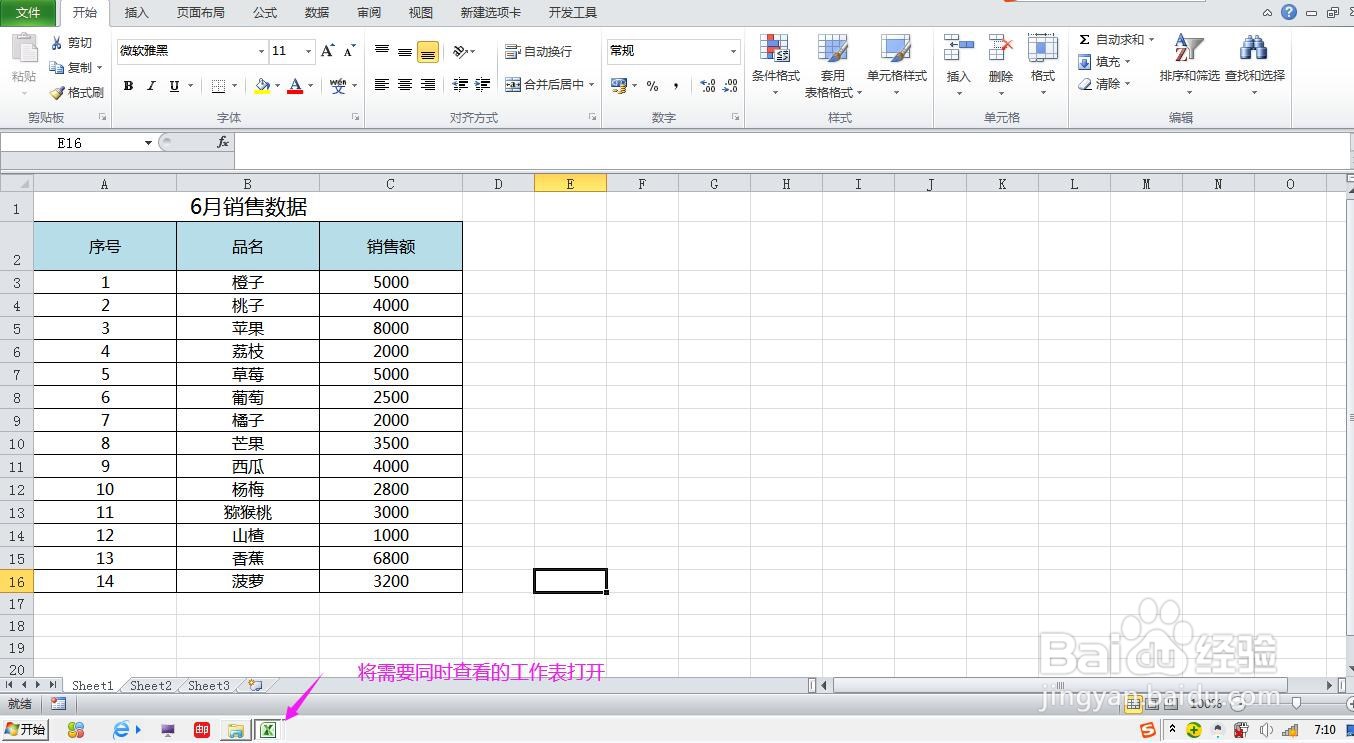Click the fx insert function button
The height and width of the screenshot is (743, 1354).
pos(223,143)
